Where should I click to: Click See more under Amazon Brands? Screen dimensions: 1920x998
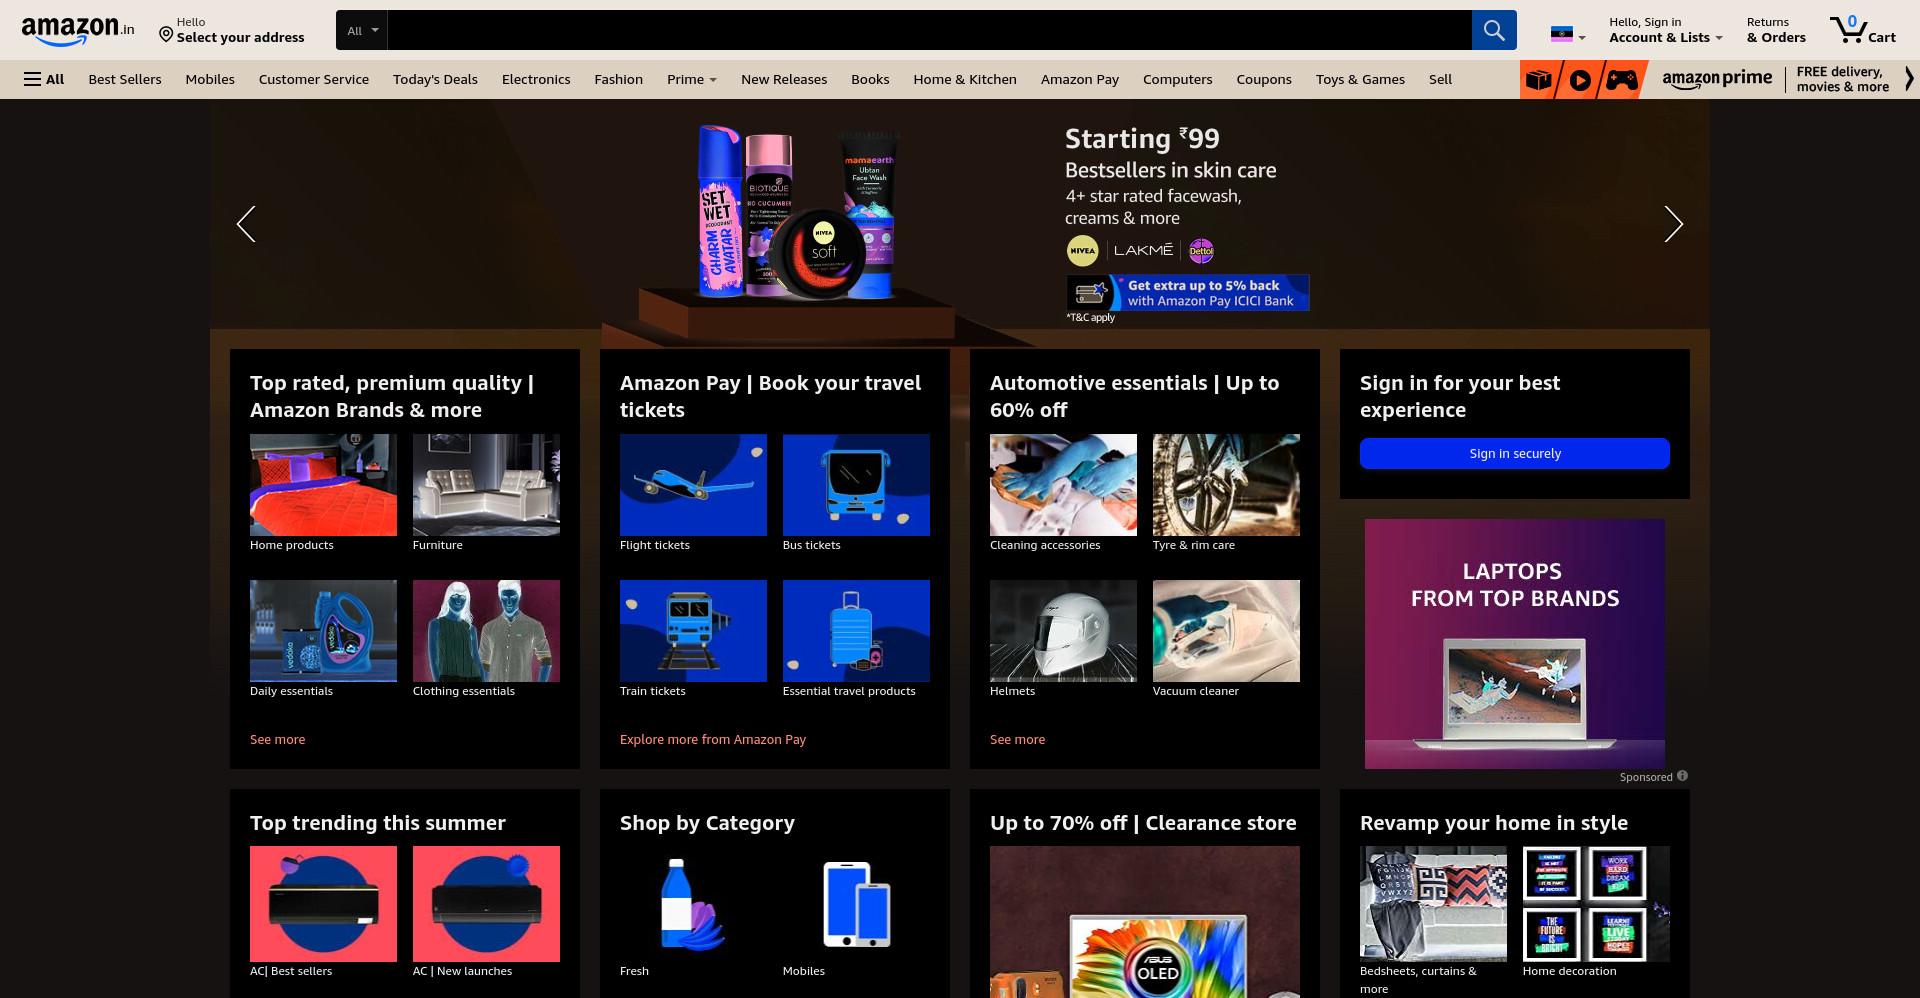pyautogui.click(x=277, y=739)
